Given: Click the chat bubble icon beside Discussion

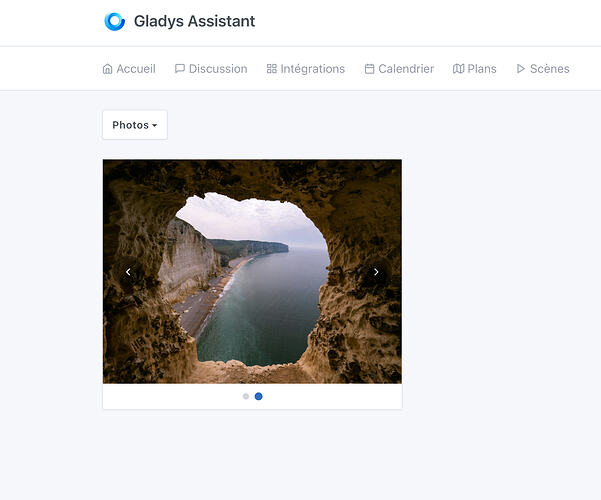Looking at the screenshot, I should tap(179, 69).
